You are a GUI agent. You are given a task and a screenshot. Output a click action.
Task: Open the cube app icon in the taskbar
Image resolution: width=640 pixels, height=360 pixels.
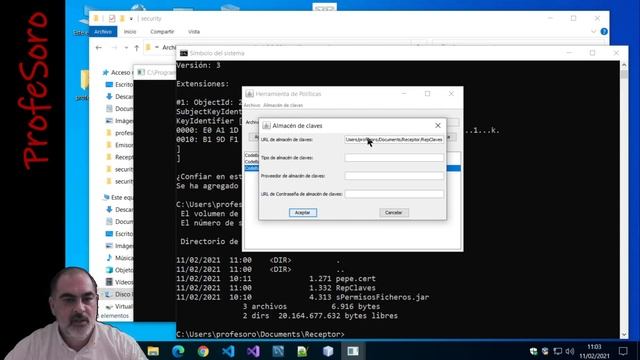click(328, 351)
